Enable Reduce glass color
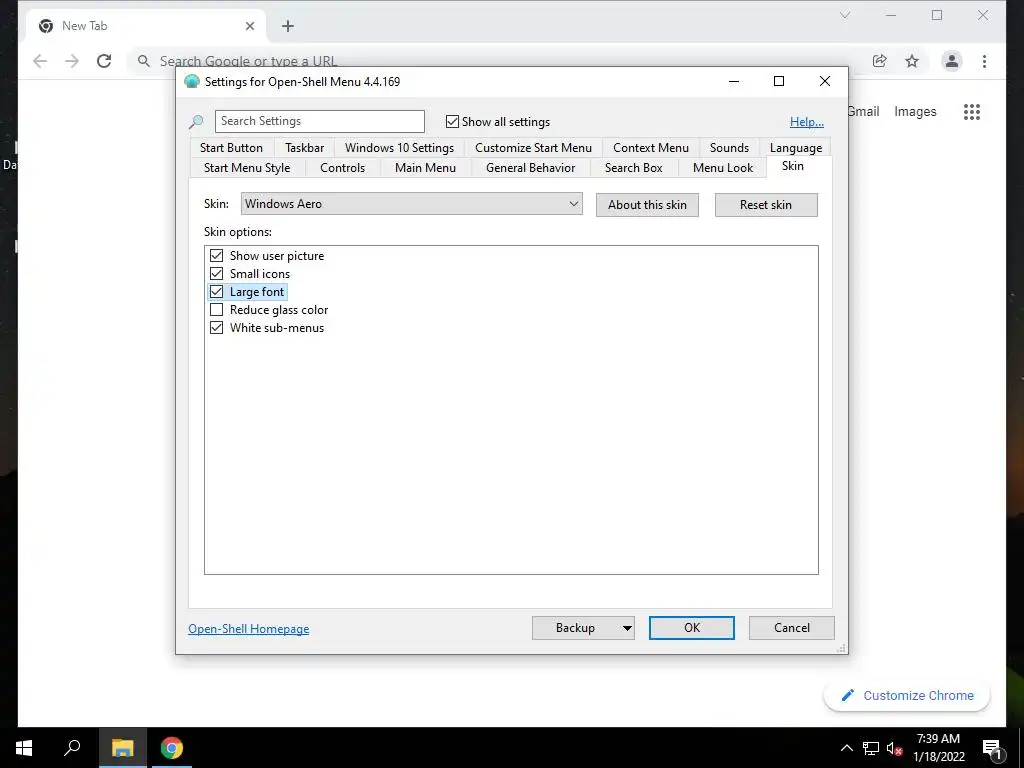 point(216,310)
